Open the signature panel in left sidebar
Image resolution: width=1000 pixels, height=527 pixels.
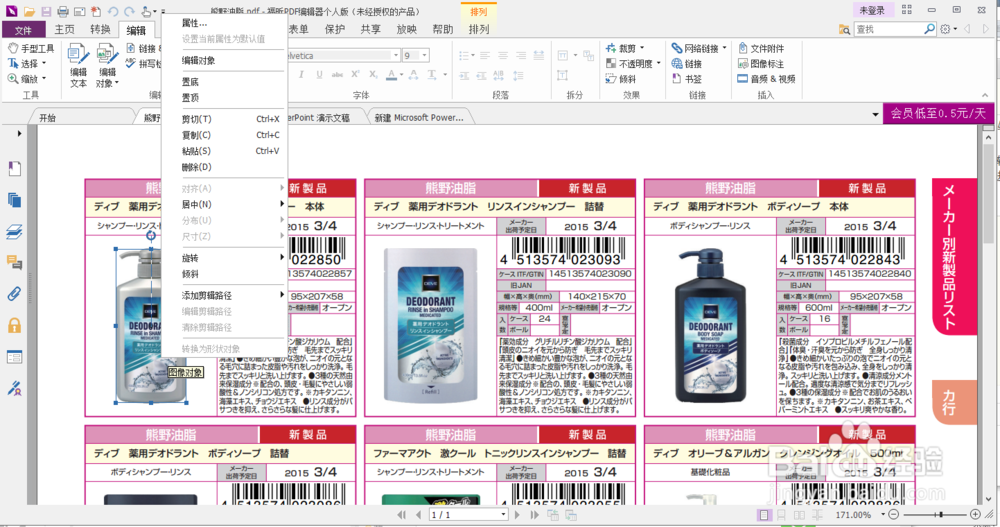pyautogui.click(x=14, y=388)
